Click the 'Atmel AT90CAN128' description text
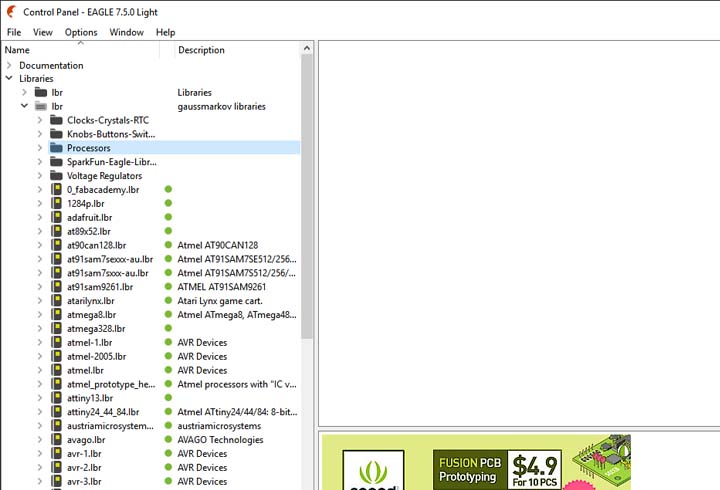The width and height of the screenshot is (720, 490). (x=218, y=245)
